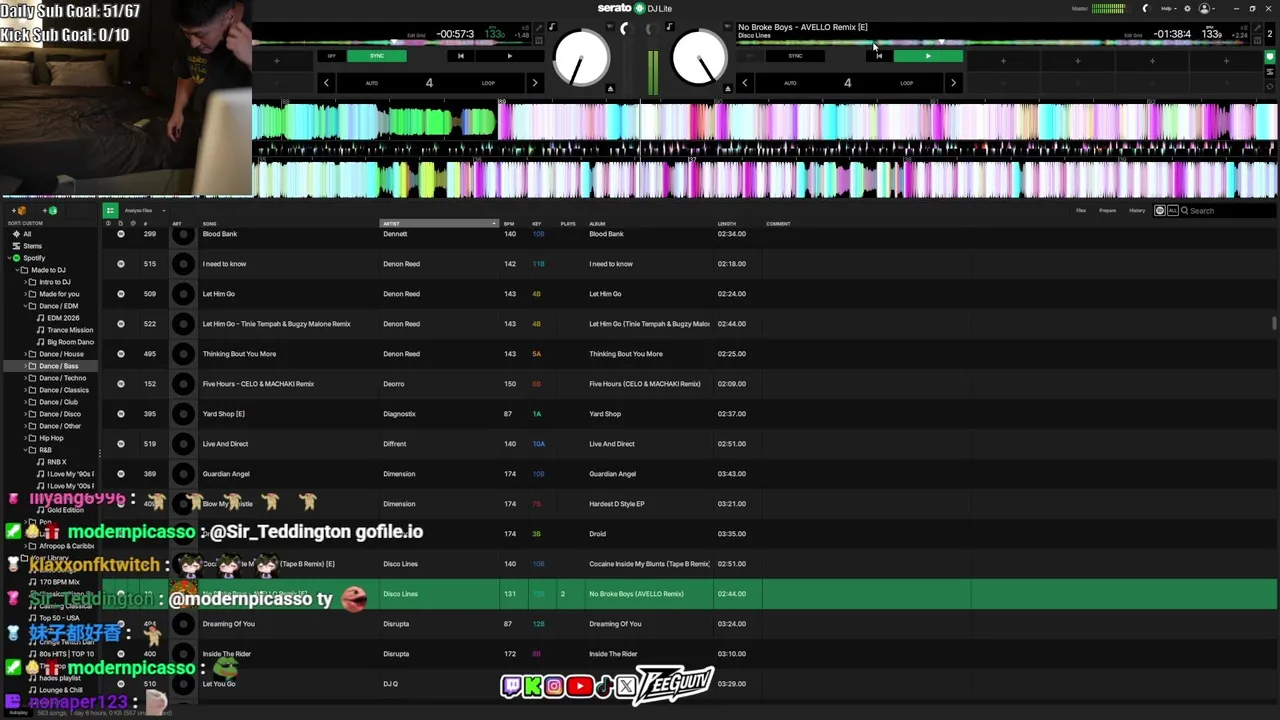The width and height of the screenshot is (1280, 720).
Task: Expand the Intro to DJ folder
Action: coord(25,282)
